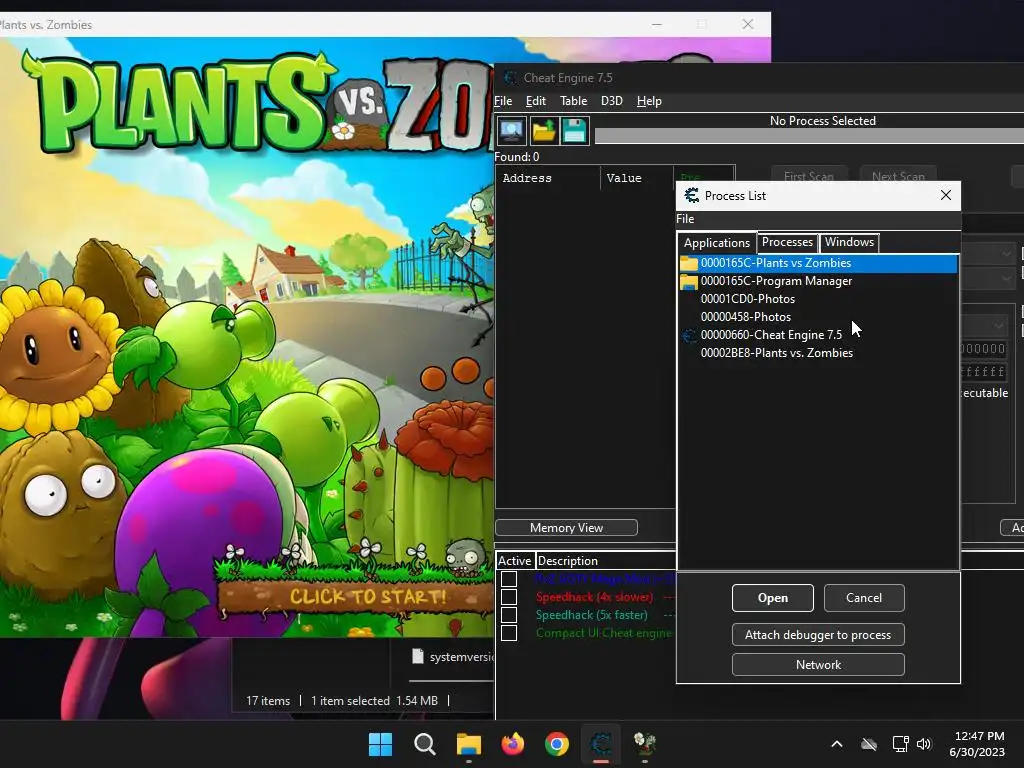Click the Open button

[x=773, y=598]
